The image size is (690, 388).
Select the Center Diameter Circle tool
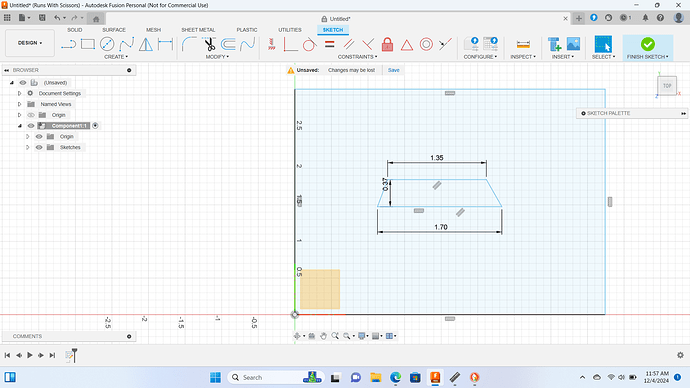point(107,44)
